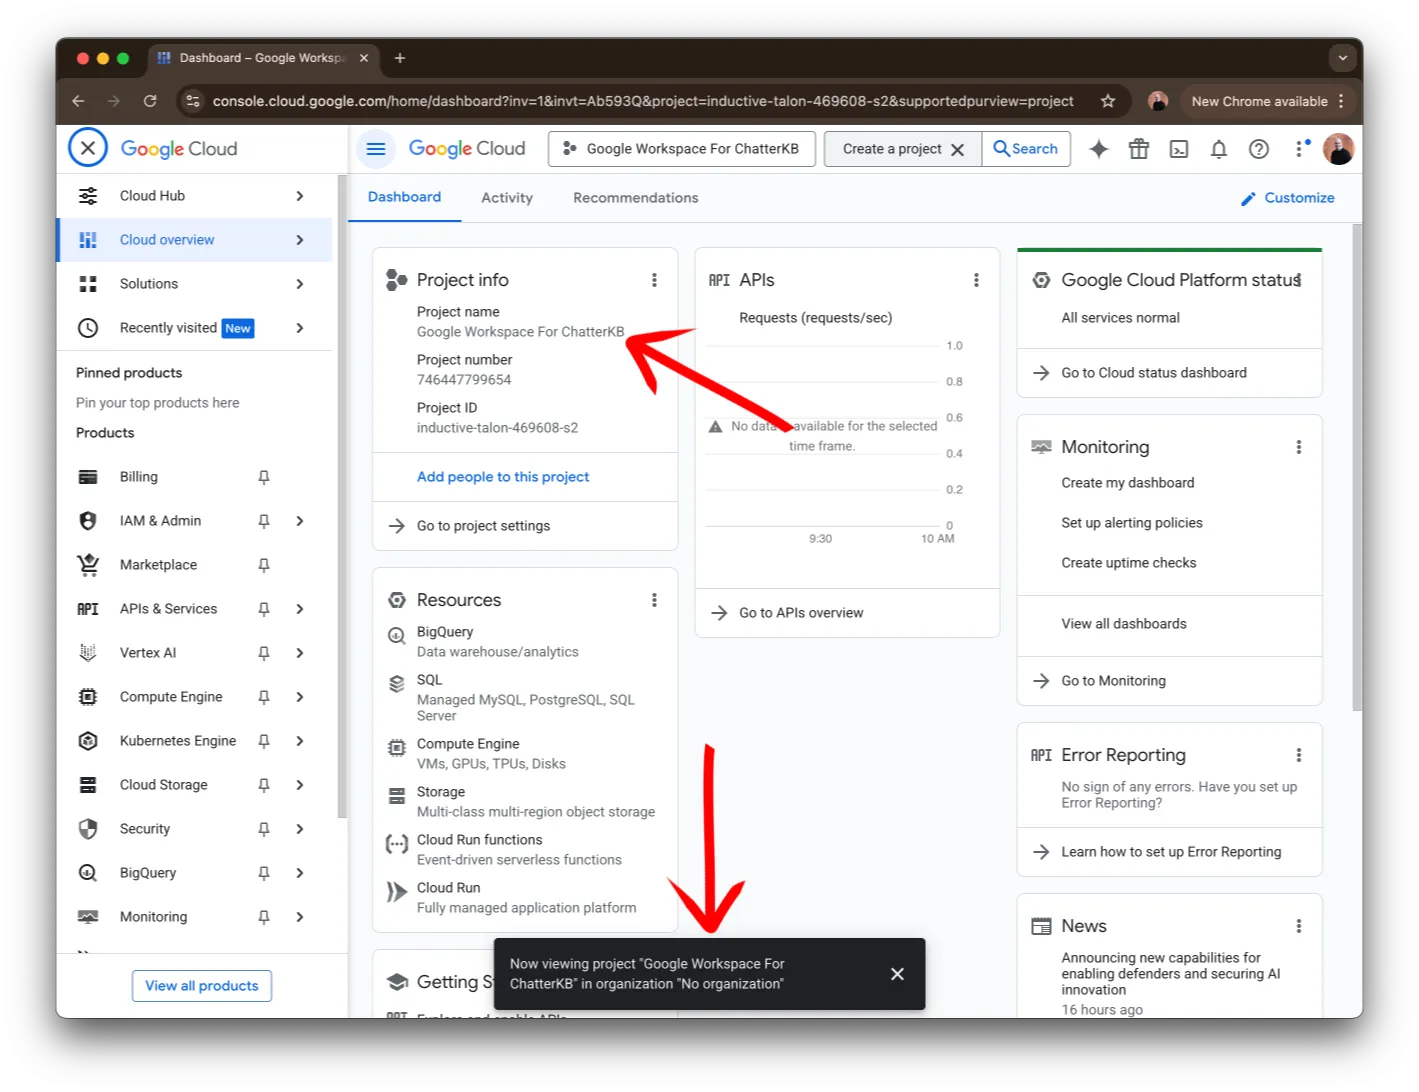Viewport: 1419px width, 1092px height.
Task: Pin Cloud Storage product
Action: [264, 785]
